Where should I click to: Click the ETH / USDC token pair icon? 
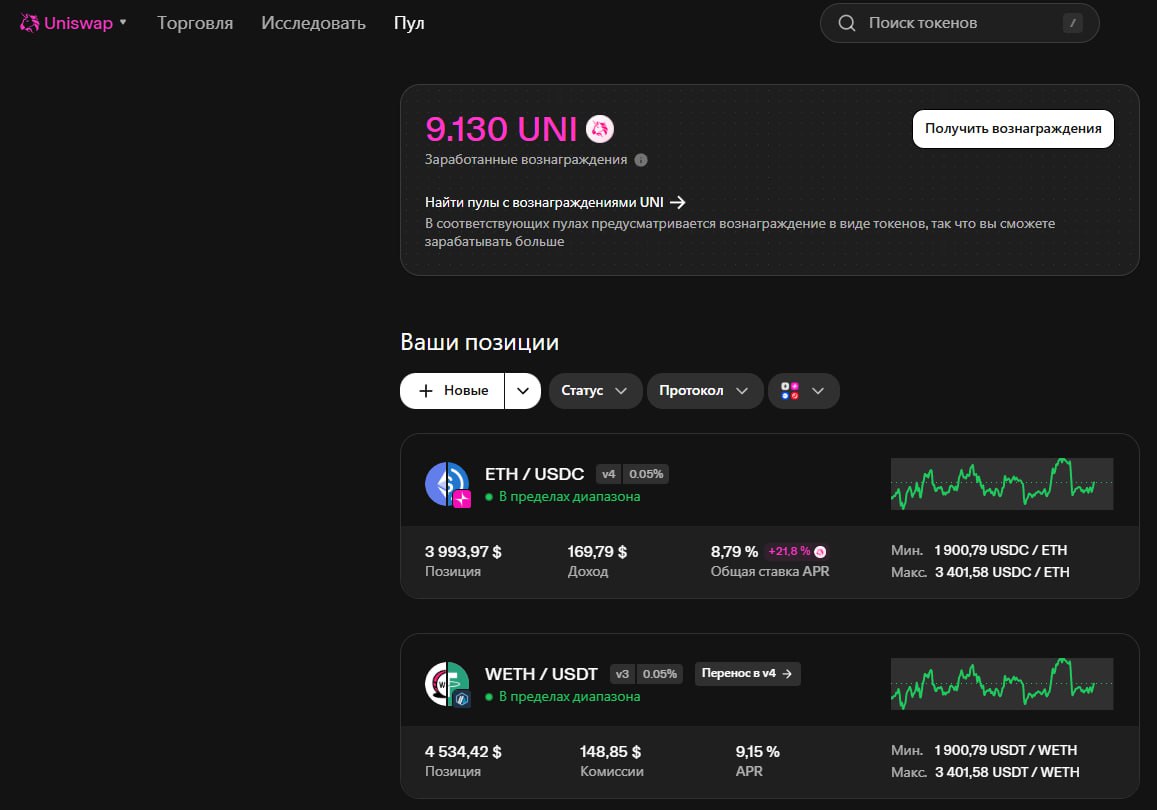[447, 485]
